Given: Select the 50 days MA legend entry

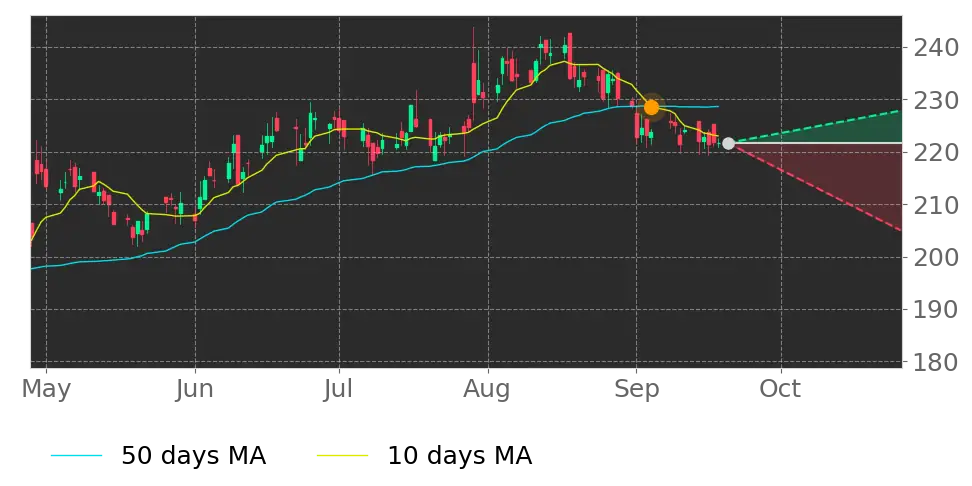Looking at the screenshot, I should tap(159, 456).
